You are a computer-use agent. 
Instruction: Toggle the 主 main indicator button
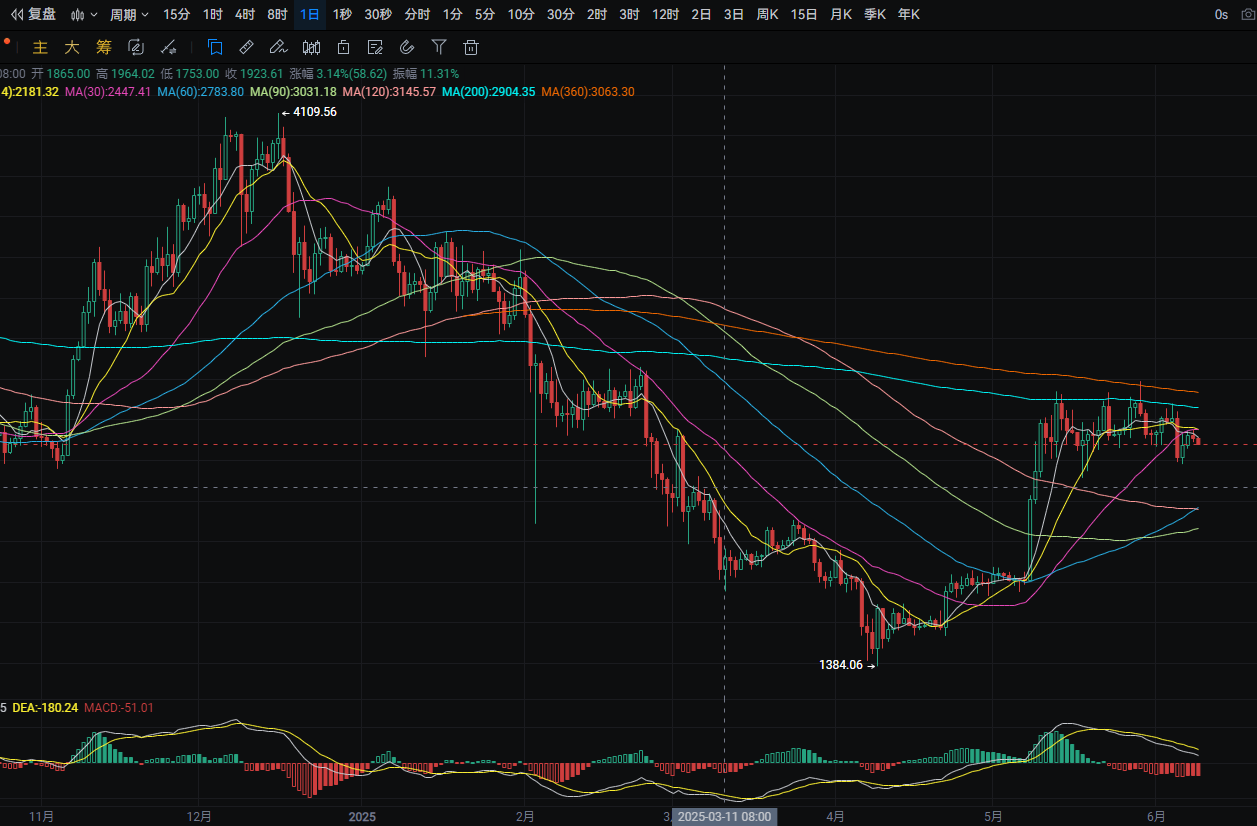point(40,47)
